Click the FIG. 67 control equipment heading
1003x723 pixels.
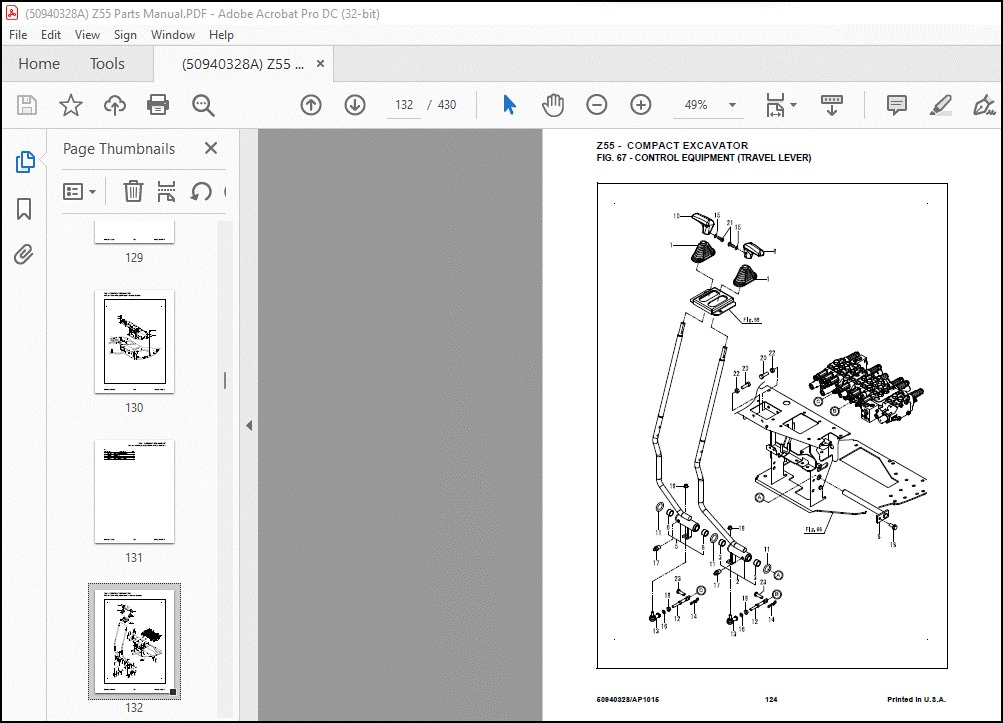pyautogui.click(x=704, y=157)
